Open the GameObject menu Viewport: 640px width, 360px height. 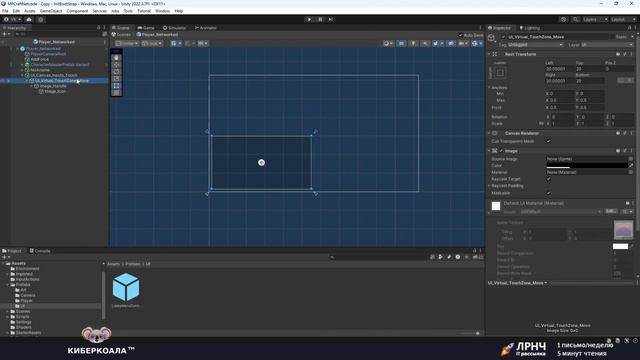tap(51, 11)
